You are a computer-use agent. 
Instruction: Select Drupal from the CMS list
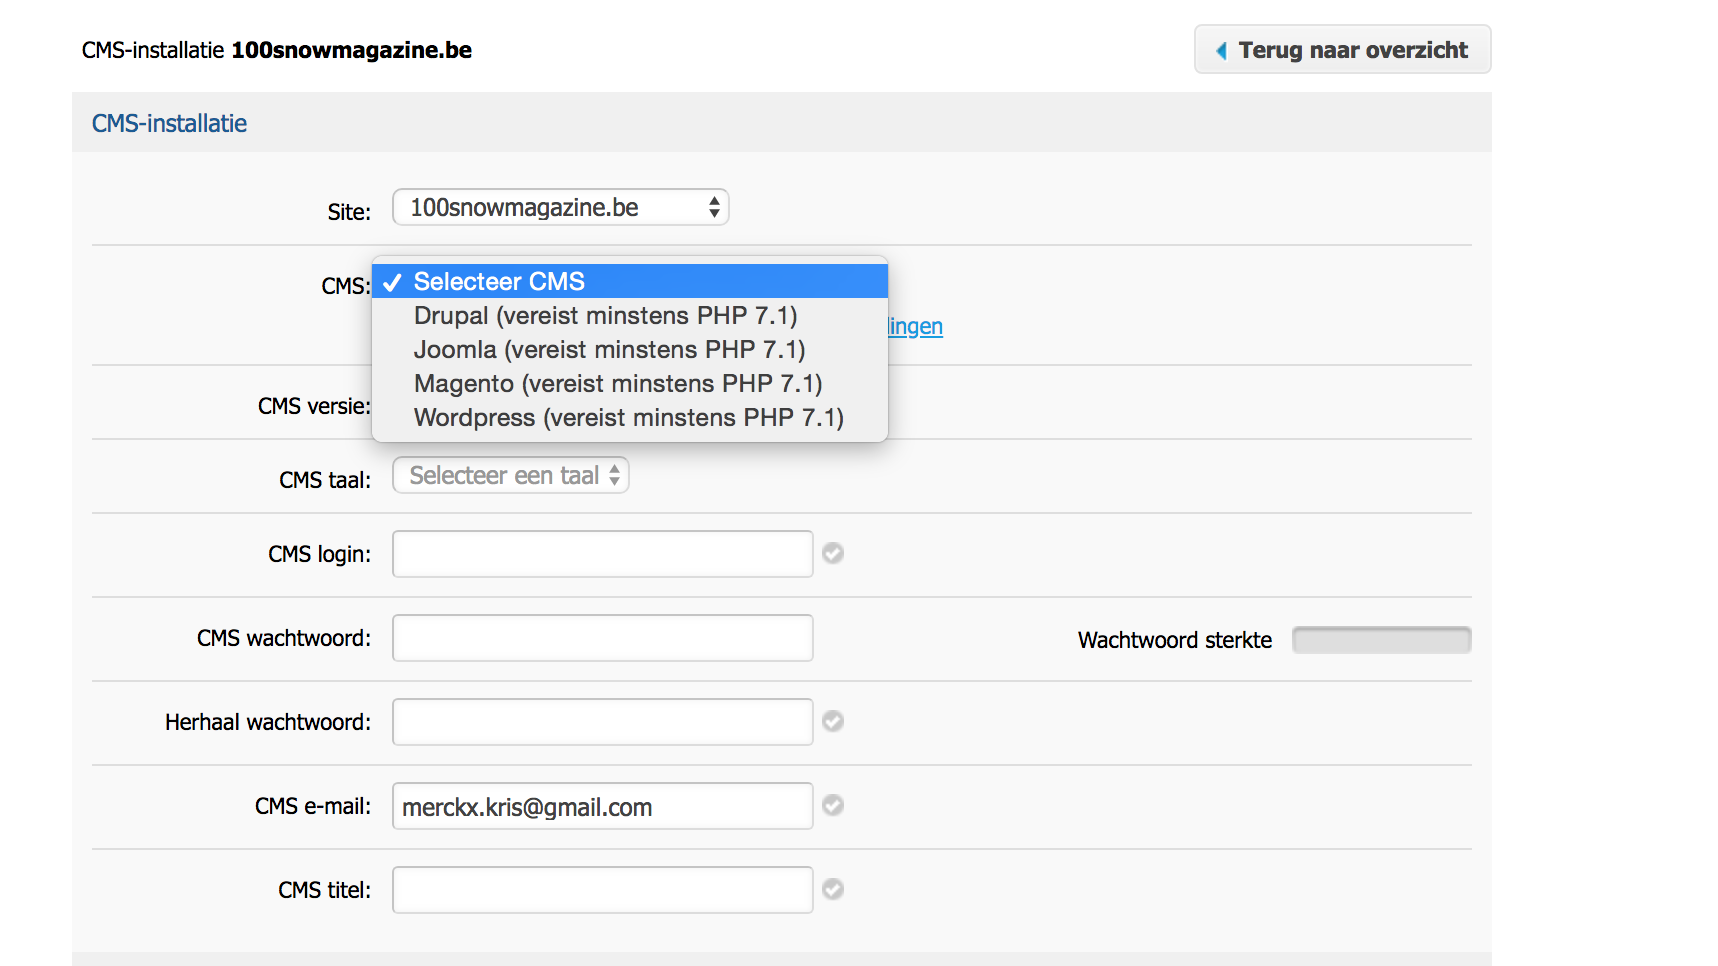coord(630,315)
